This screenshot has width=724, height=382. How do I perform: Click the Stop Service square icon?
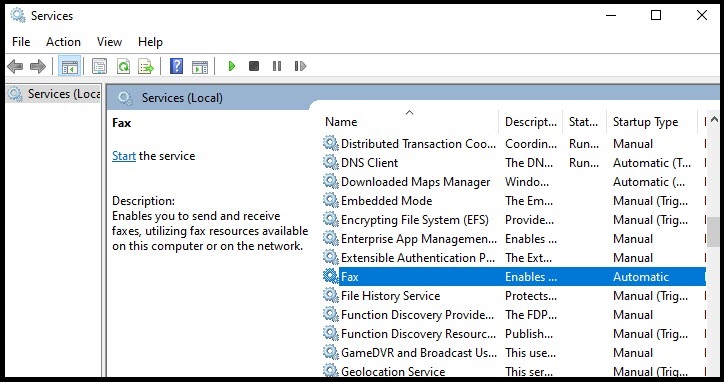tap(253, 66)
